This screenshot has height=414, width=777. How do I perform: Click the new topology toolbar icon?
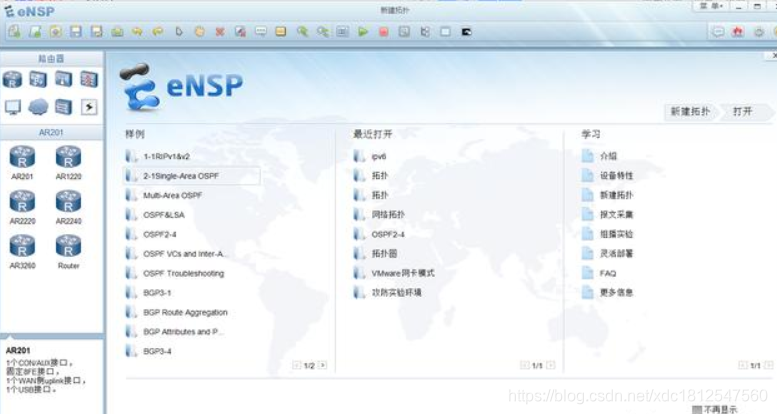[14, 32]
